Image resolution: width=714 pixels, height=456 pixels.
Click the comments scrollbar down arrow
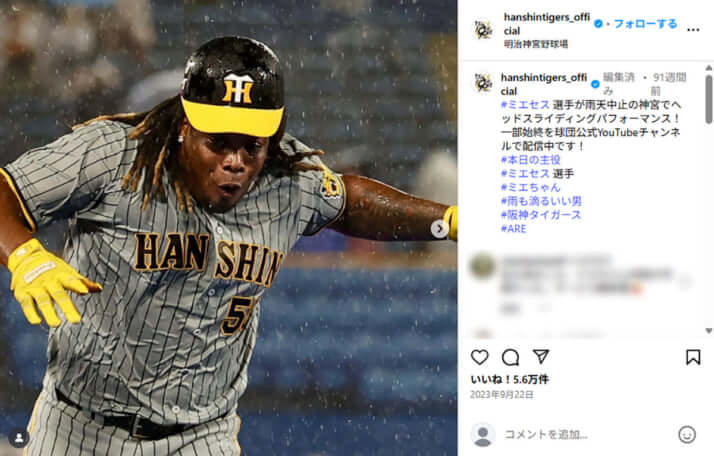tap(709, 331)
